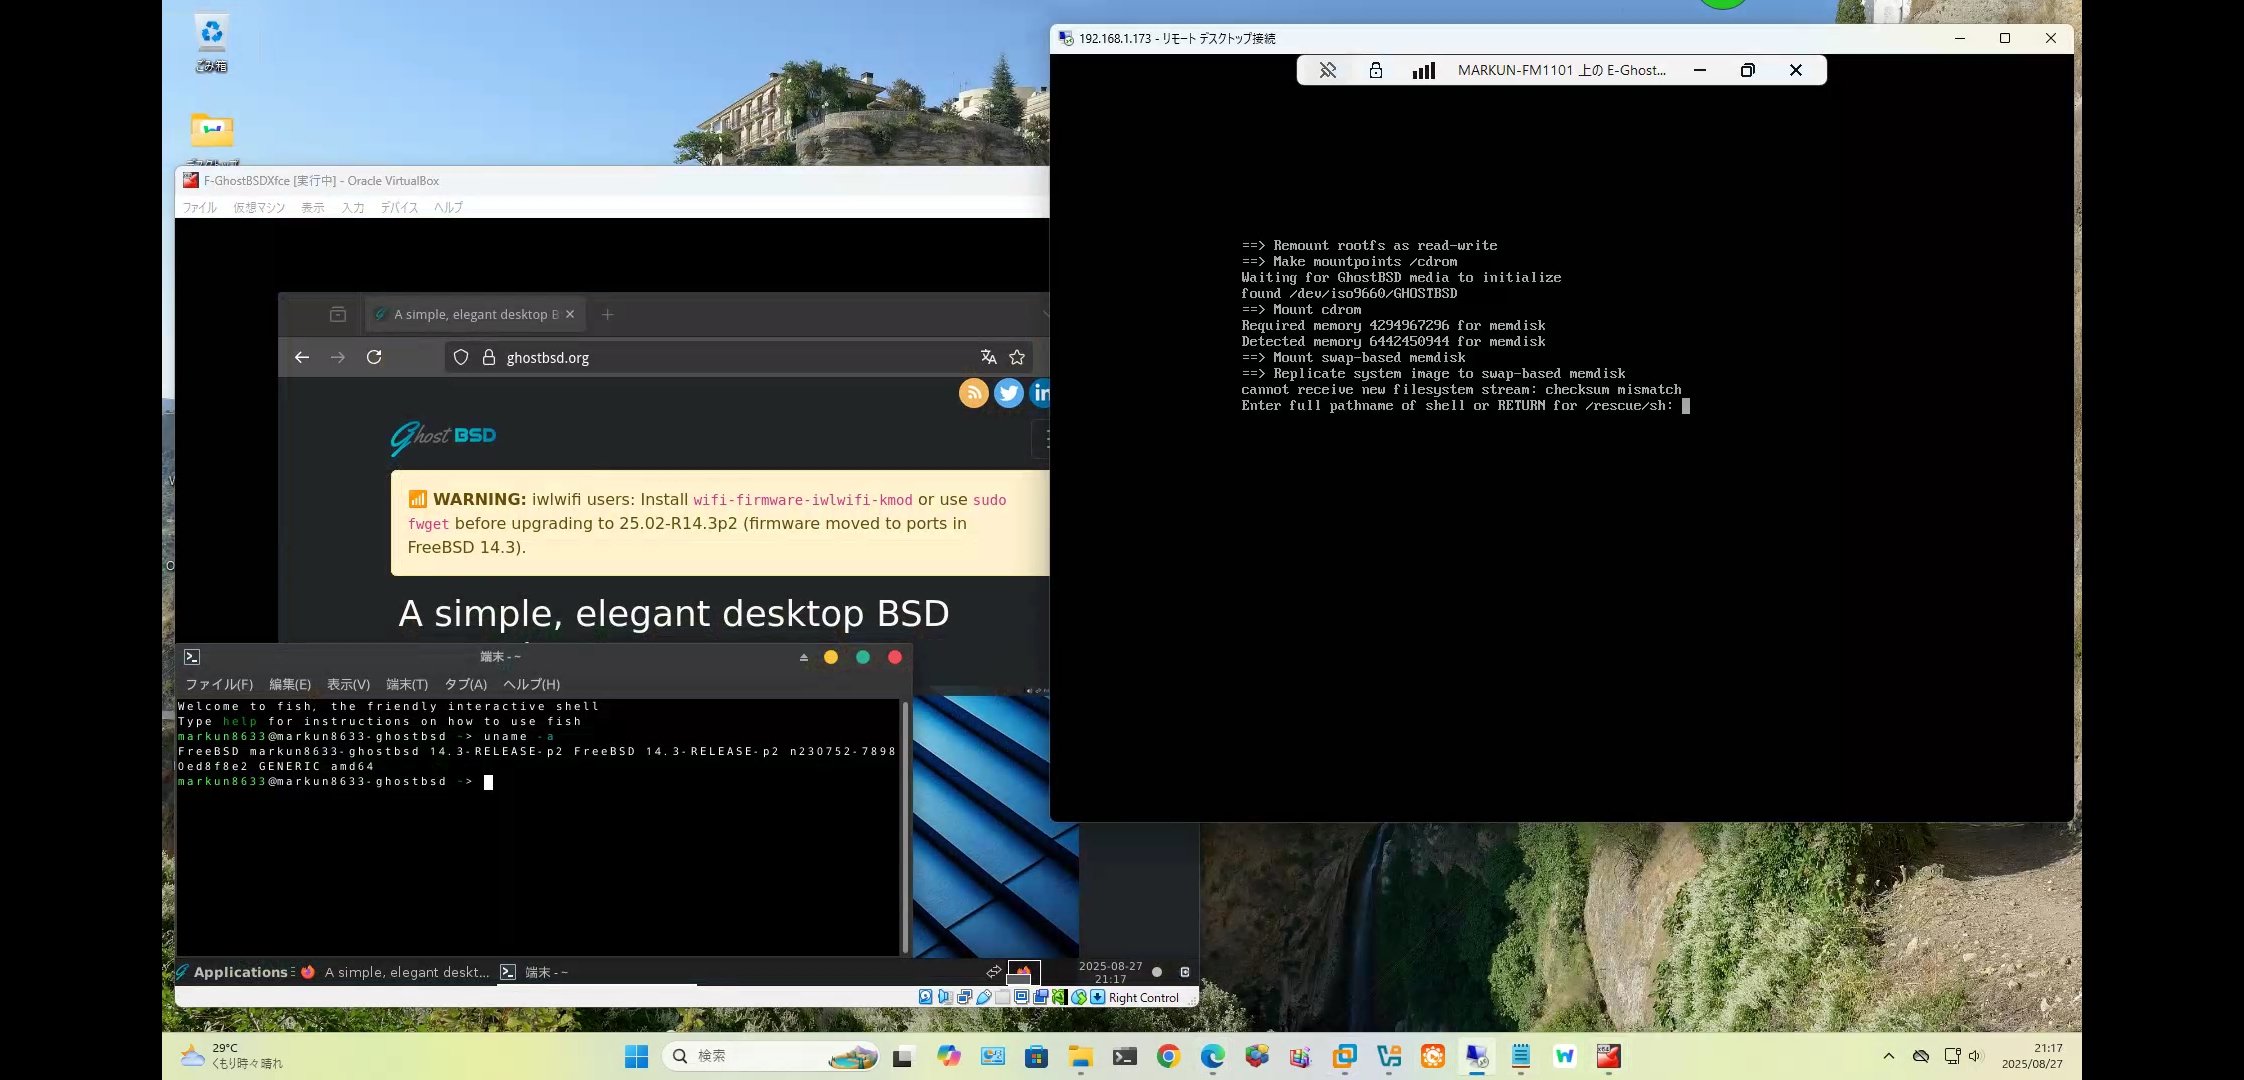This screenshot has height=1080, width=2244.
Task: Toggle Firefox tracking protection shield icon
Action: (461, 357)
